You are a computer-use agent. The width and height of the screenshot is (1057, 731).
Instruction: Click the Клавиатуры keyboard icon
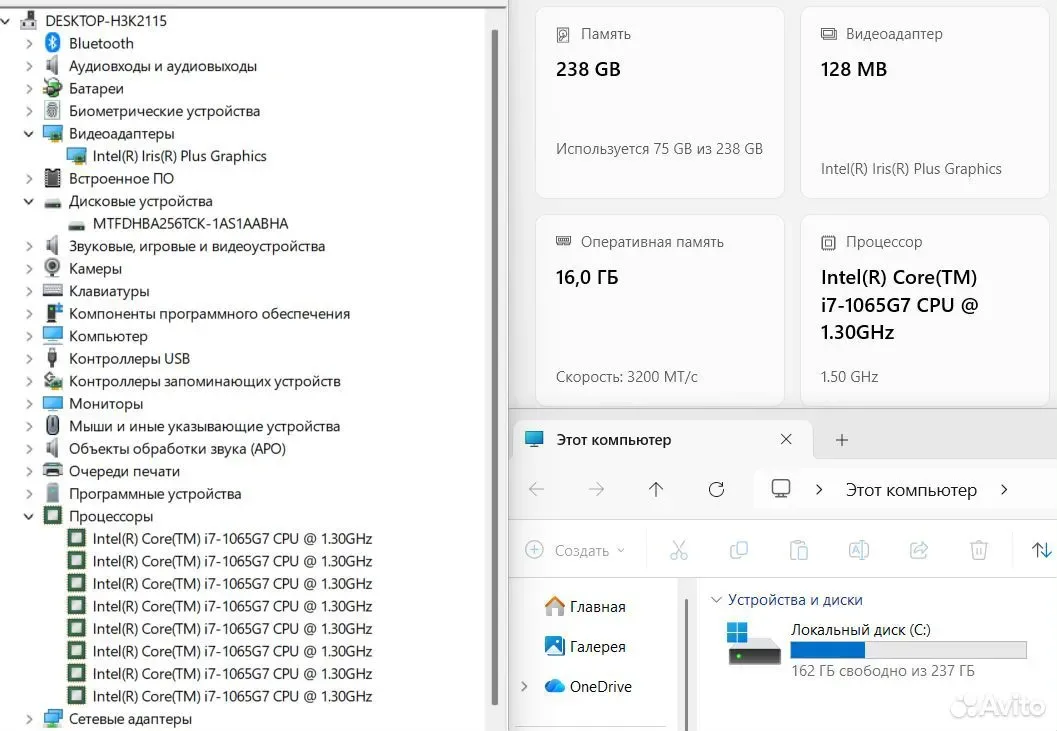[x=53, y=291]
